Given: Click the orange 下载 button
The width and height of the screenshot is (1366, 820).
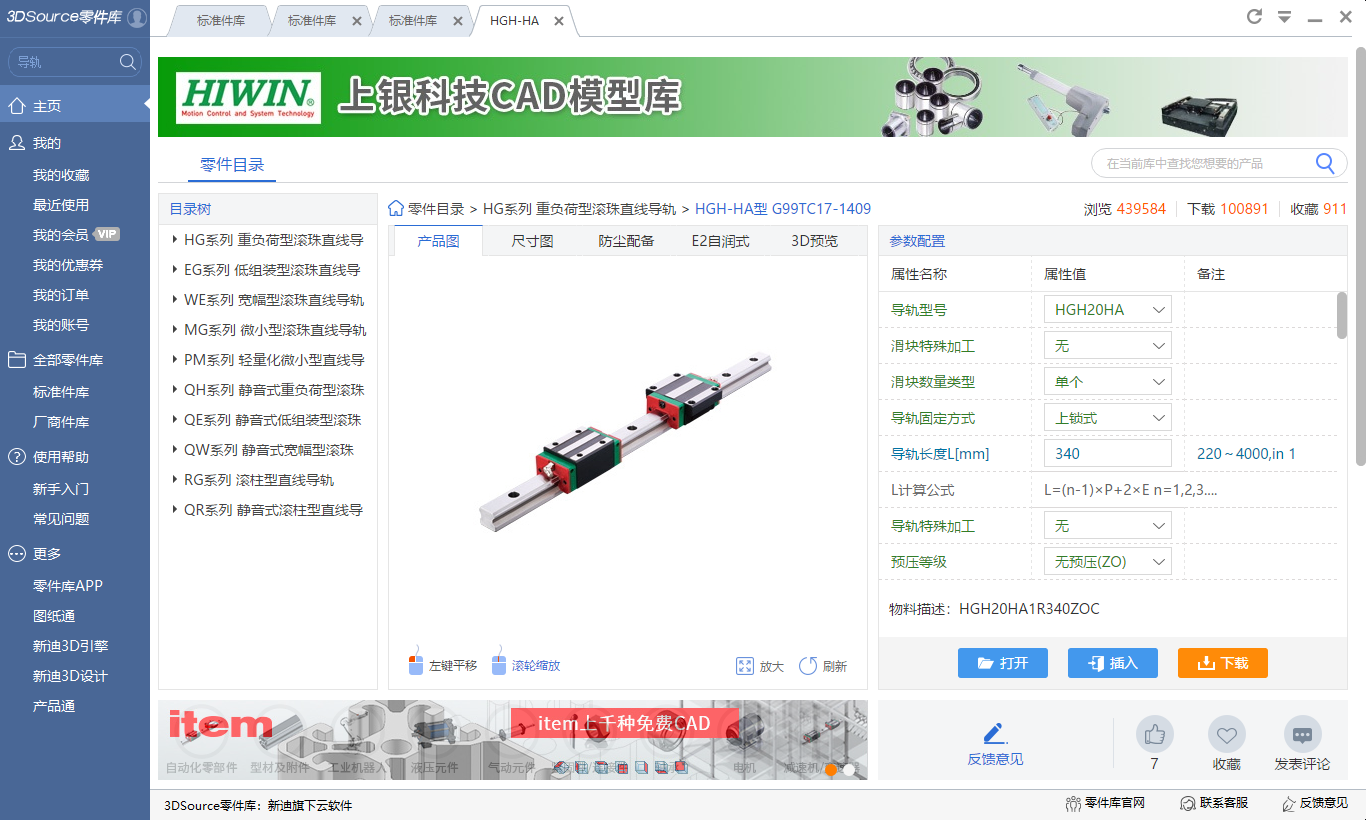Looking at the screenshot, I should [x=1222, y=663].
